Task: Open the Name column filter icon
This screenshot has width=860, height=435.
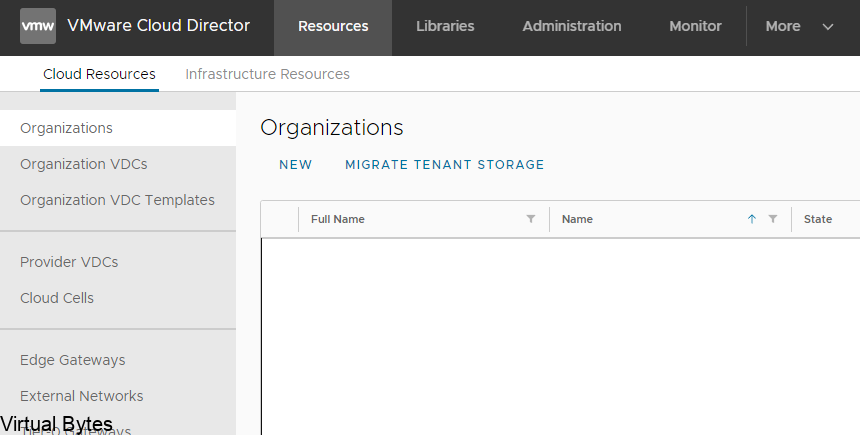Action: point(772,219)
